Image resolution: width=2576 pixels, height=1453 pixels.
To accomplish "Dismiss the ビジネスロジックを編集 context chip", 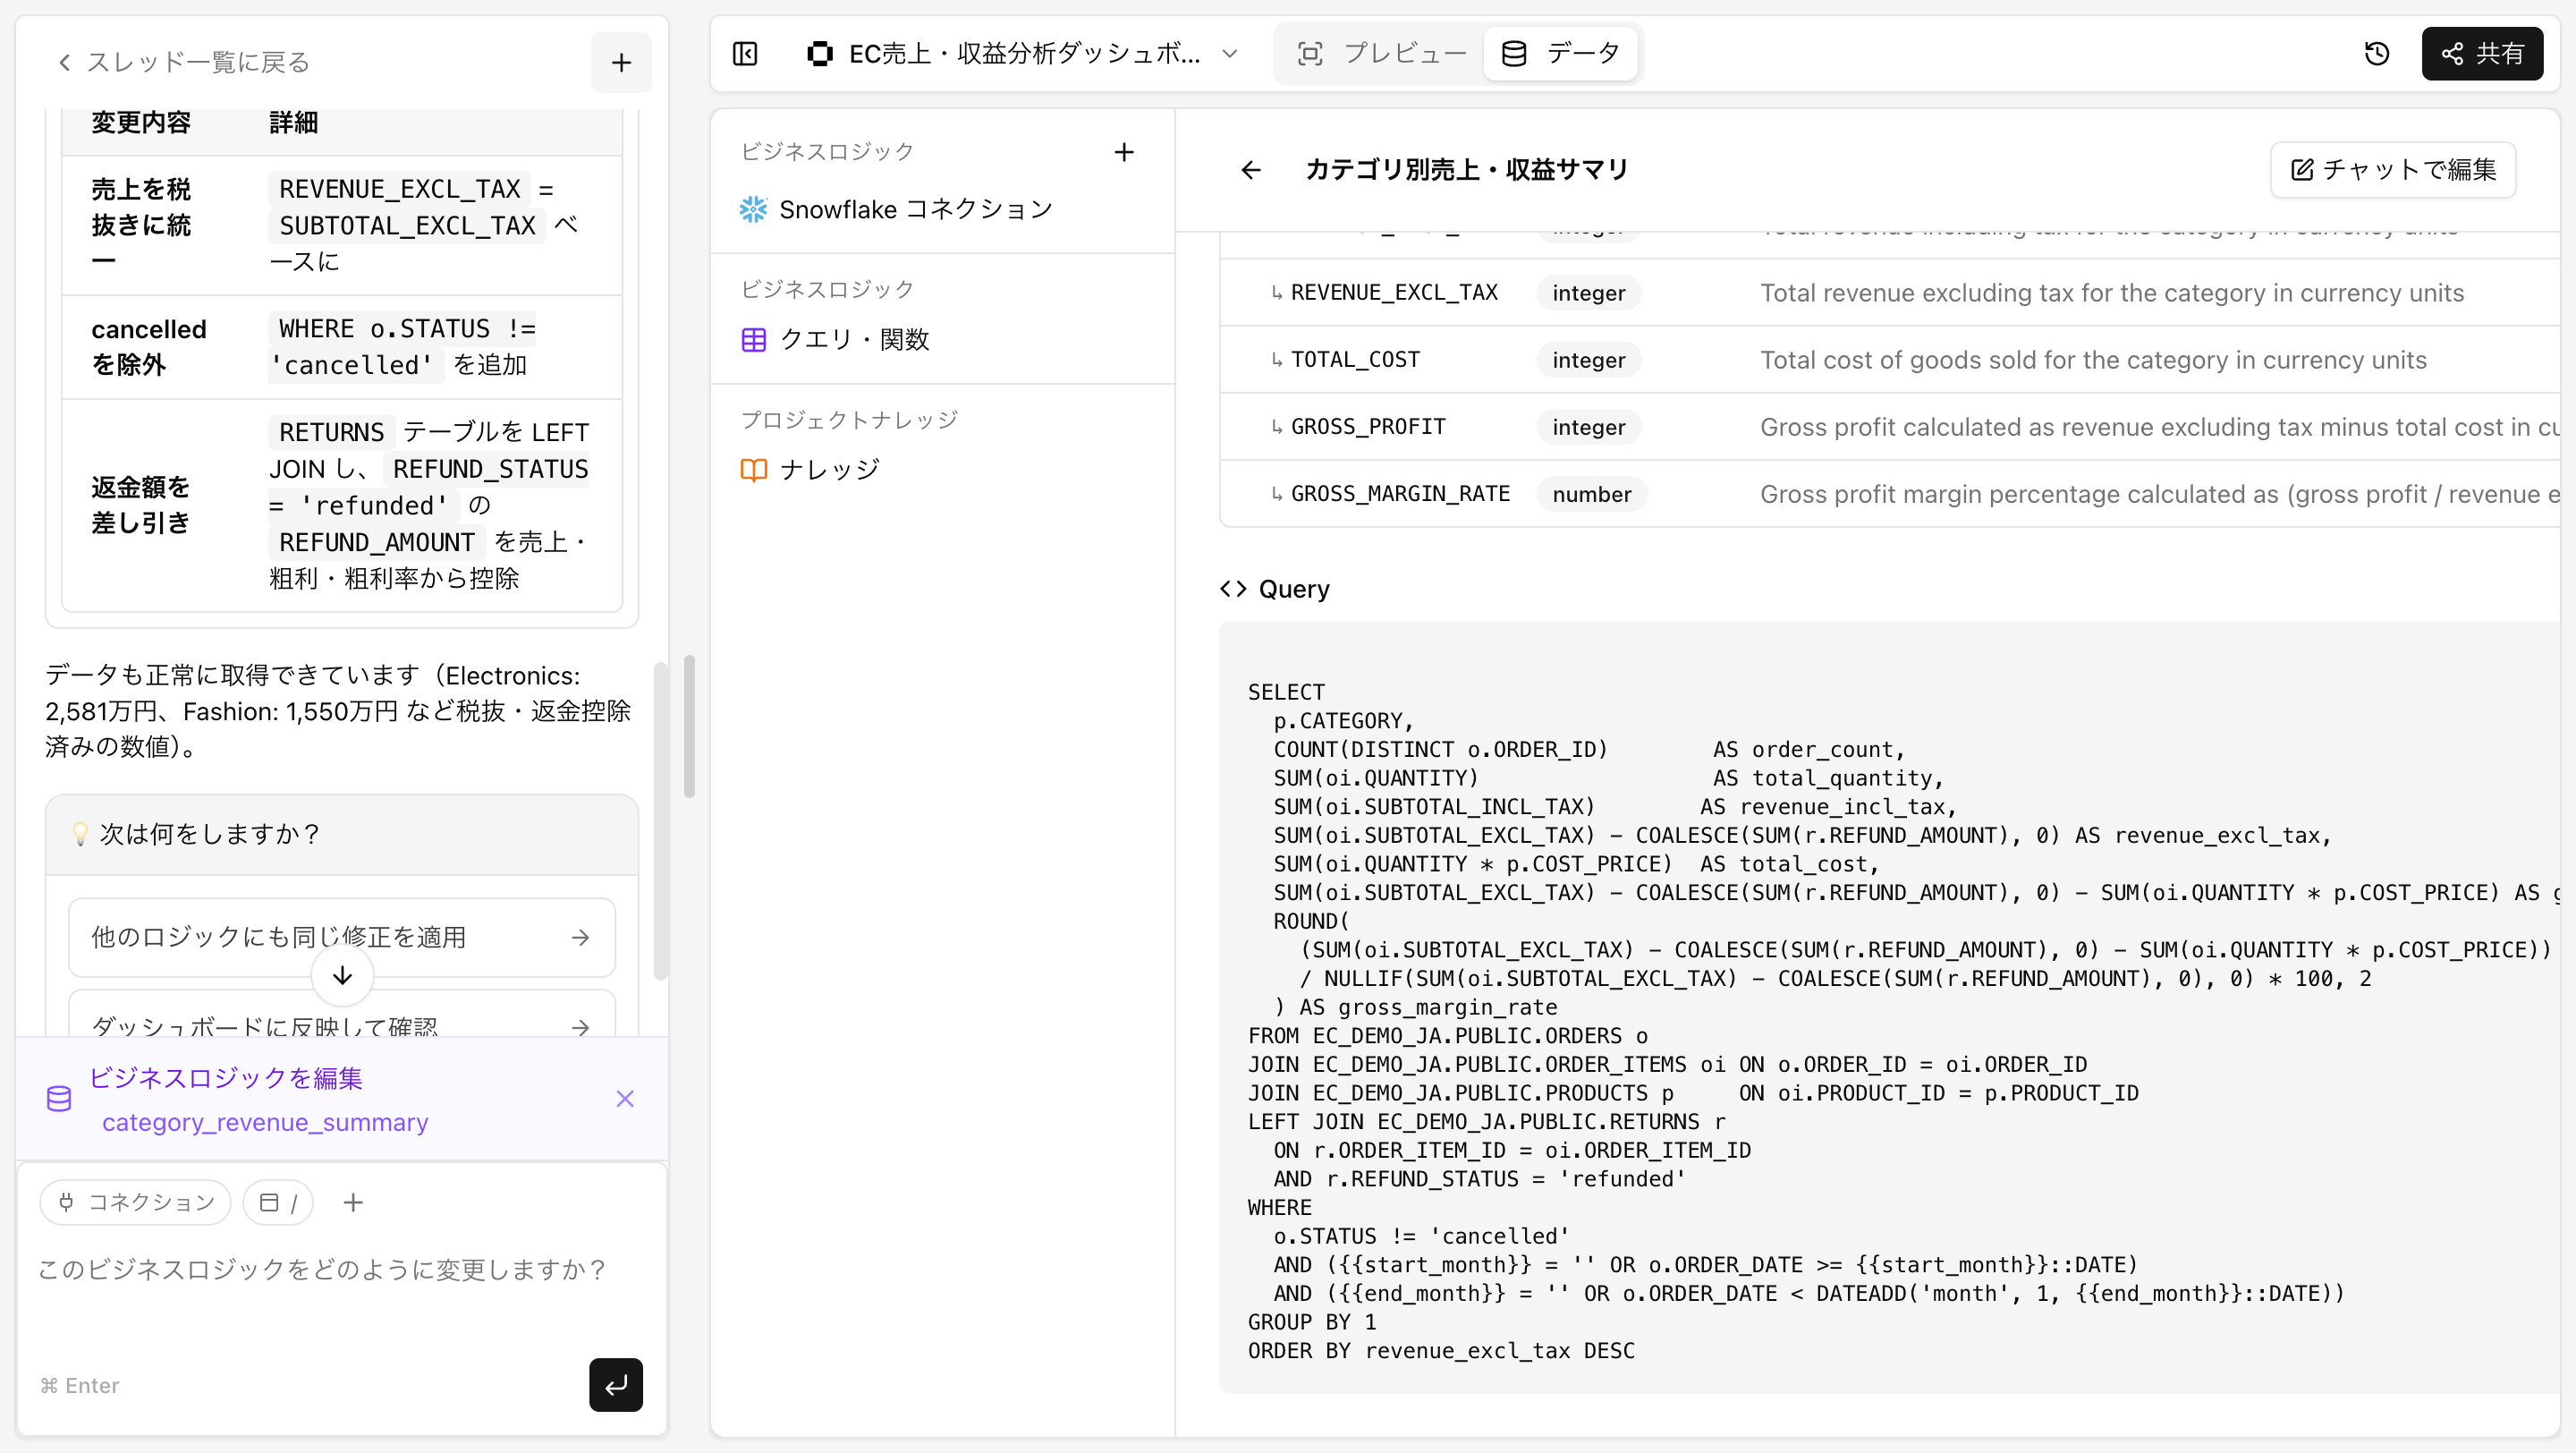I will pyautogui.click(x=625, y=1099).
